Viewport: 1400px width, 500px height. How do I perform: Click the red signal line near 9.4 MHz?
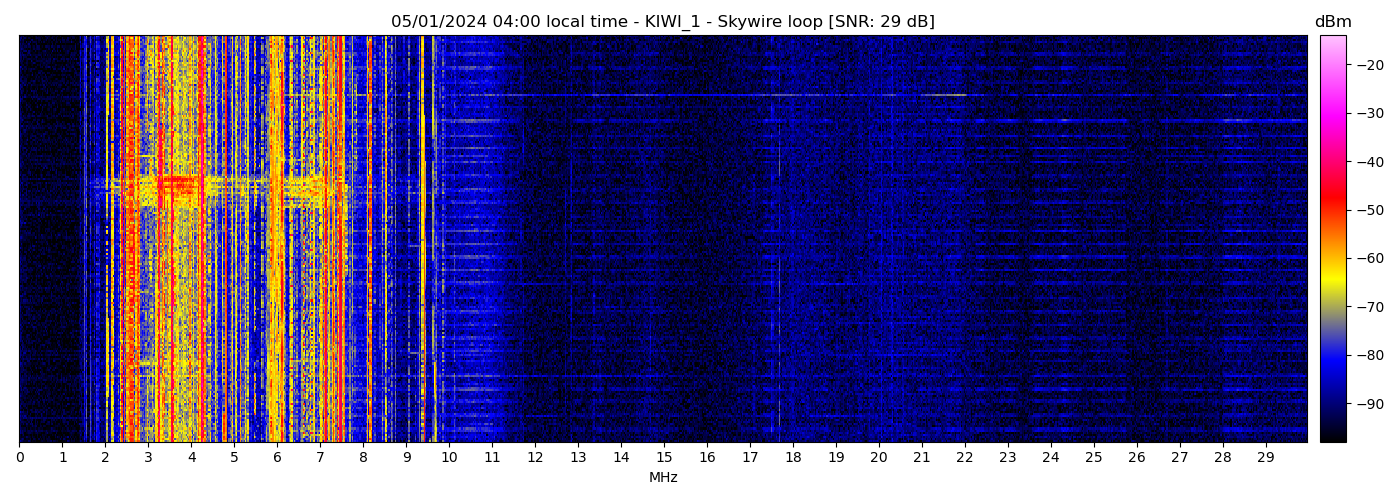pyautogui.click(x=423, y=300)
